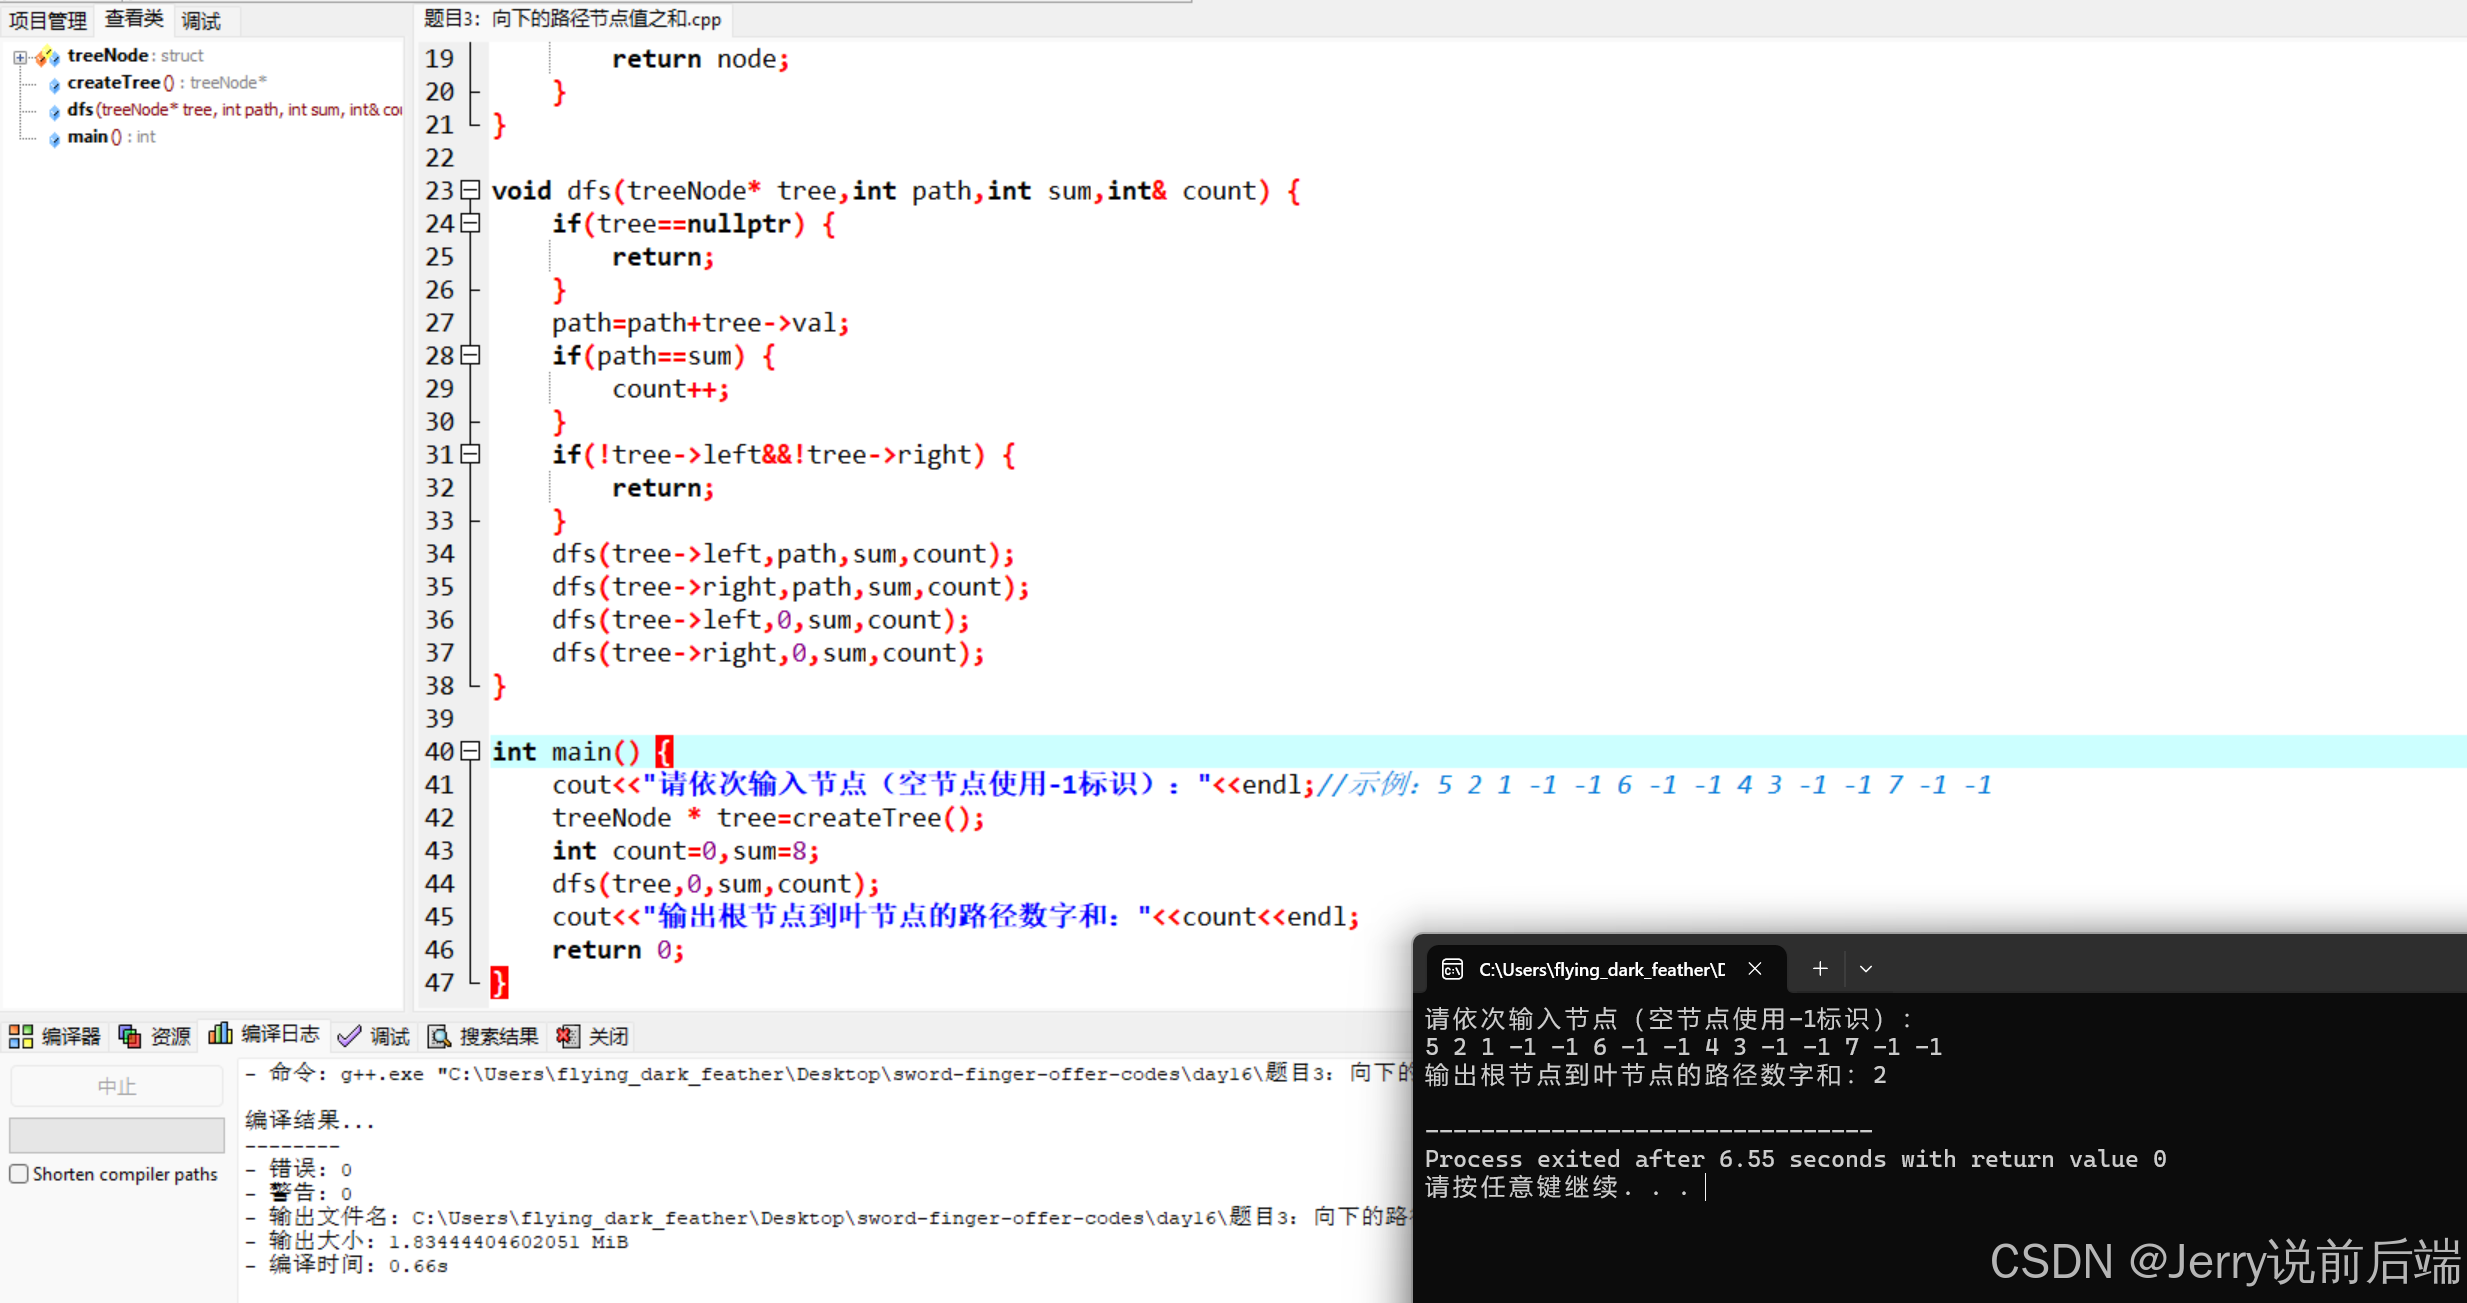Open the 资源 resources tab icon
The image size is (2467, 1303).
click(x=130, y=1036)
